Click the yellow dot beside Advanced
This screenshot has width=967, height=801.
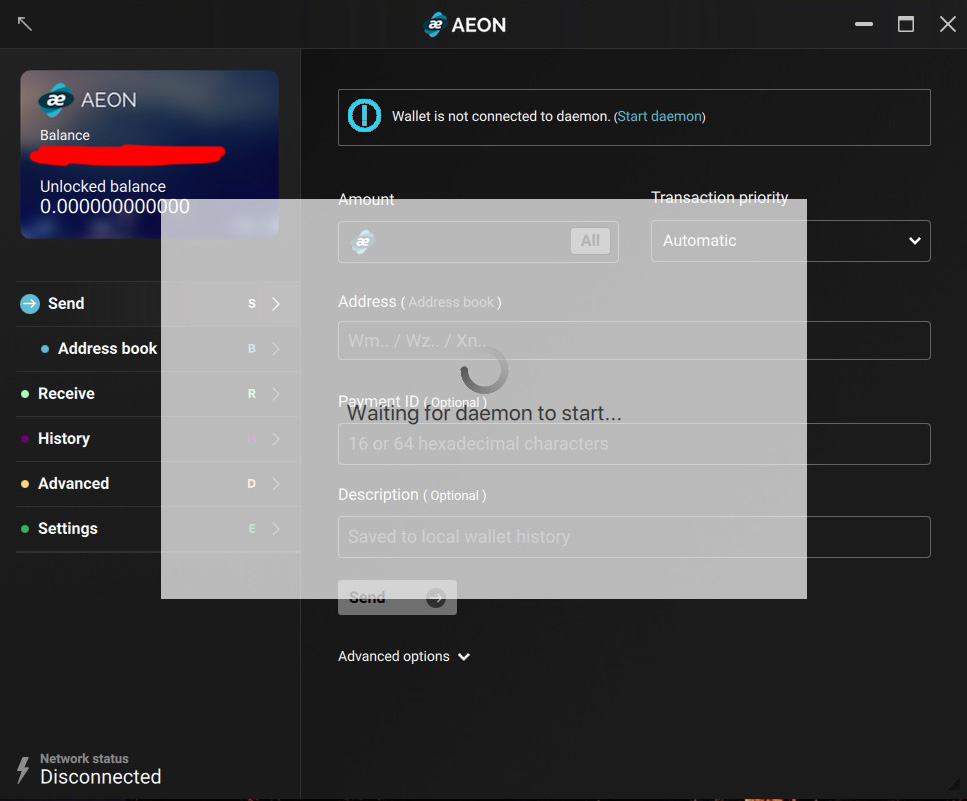click(25, 484)
